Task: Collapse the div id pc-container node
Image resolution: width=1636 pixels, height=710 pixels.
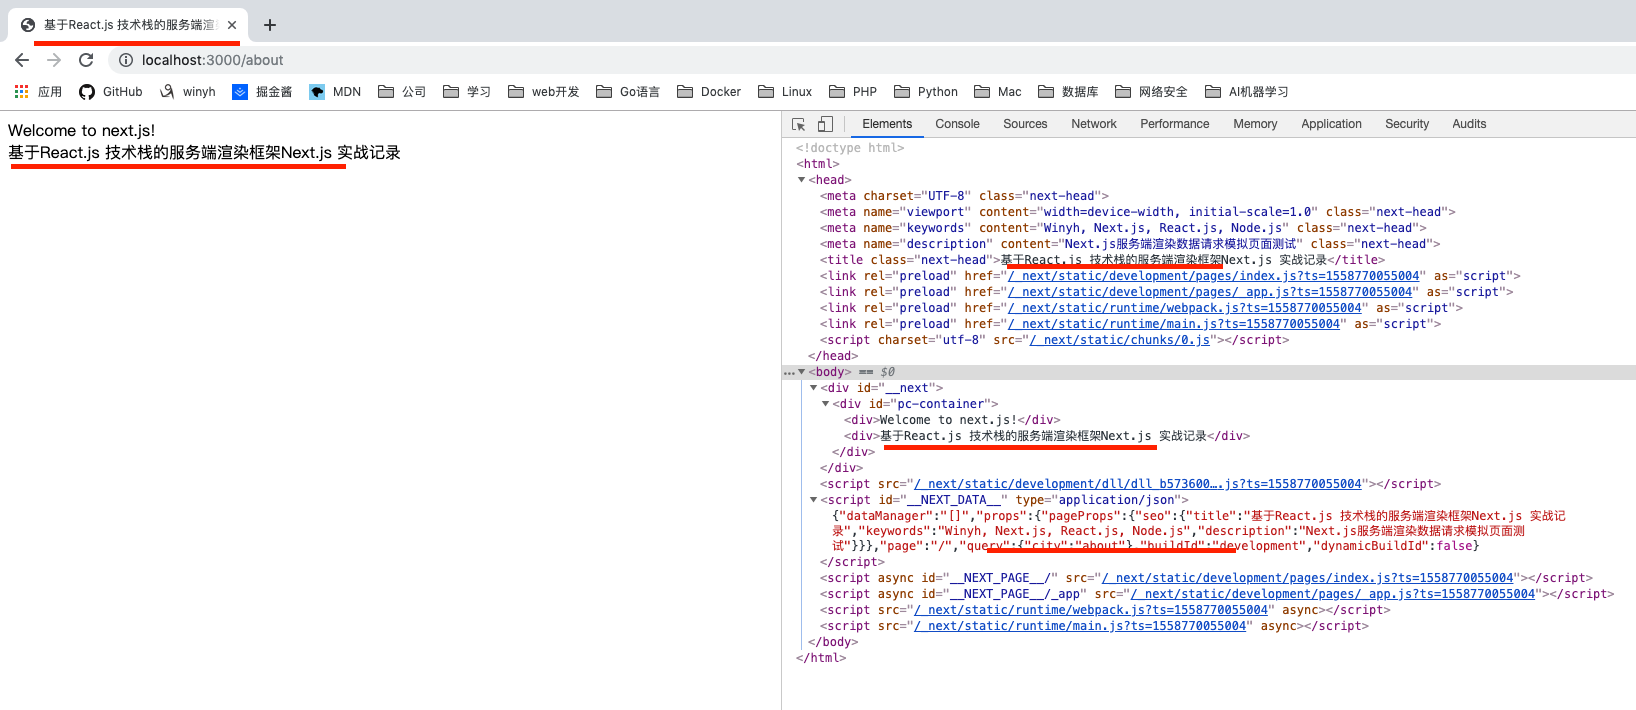Action: point(825,404)
